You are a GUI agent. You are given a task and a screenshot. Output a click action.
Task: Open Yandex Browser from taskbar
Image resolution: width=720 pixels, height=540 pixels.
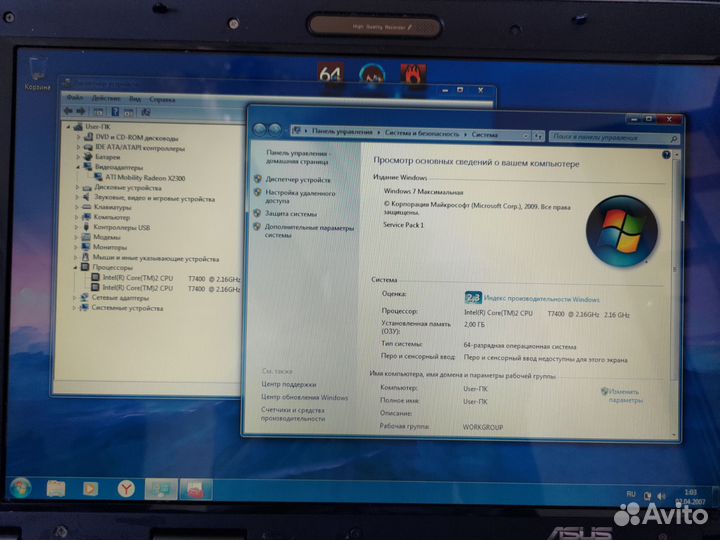(x=125, y=489)
